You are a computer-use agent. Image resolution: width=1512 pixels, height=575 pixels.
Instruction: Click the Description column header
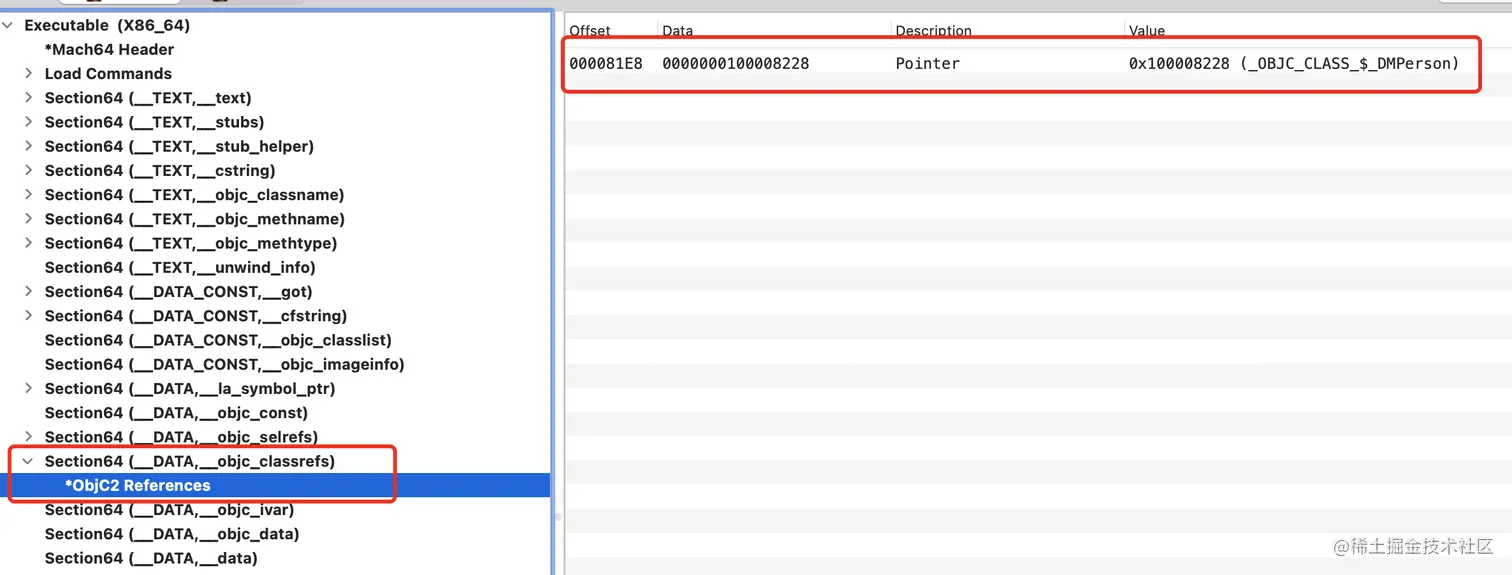[x=933, y=31]
